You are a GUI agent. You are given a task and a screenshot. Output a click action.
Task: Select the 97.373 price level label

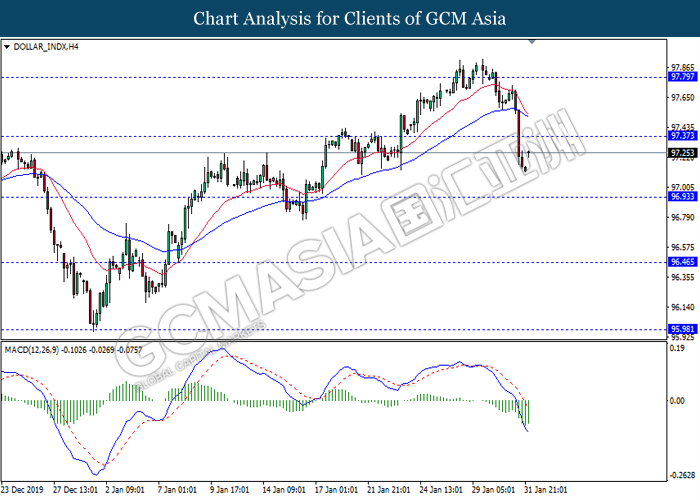683,136
